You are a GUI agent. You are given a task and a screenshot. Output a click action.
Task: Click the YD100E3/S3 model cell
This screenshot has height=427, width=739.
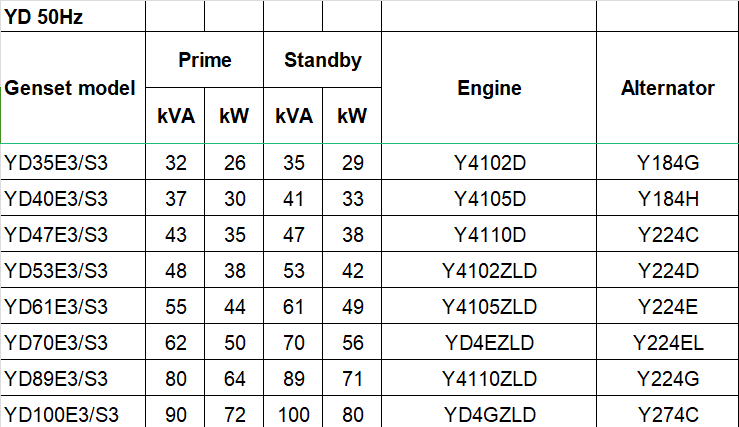(x=60, y=414)
